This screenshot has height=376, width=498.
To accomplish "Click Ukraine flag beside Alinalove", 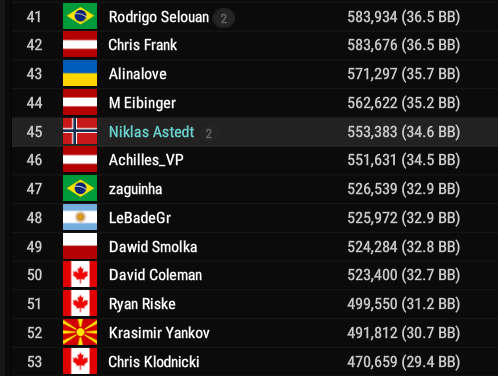I will [x=80, y=73].
